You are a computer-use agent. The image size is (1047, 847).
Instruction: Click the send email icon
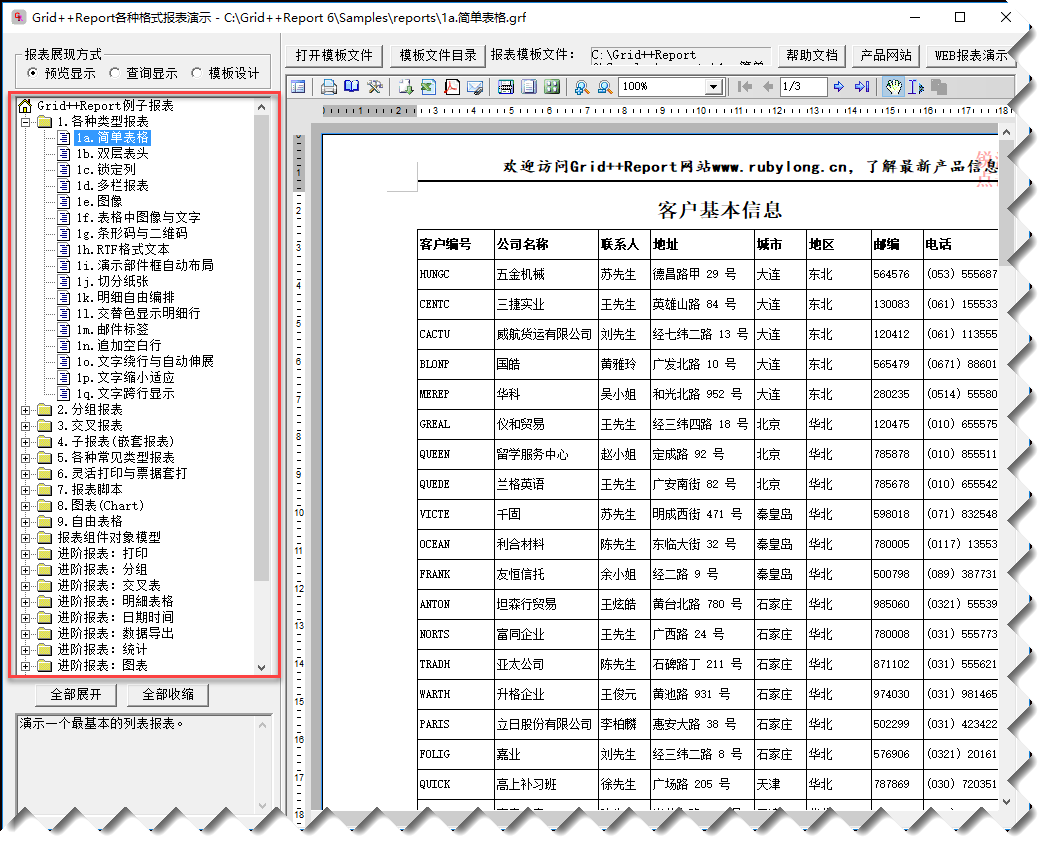475,87
